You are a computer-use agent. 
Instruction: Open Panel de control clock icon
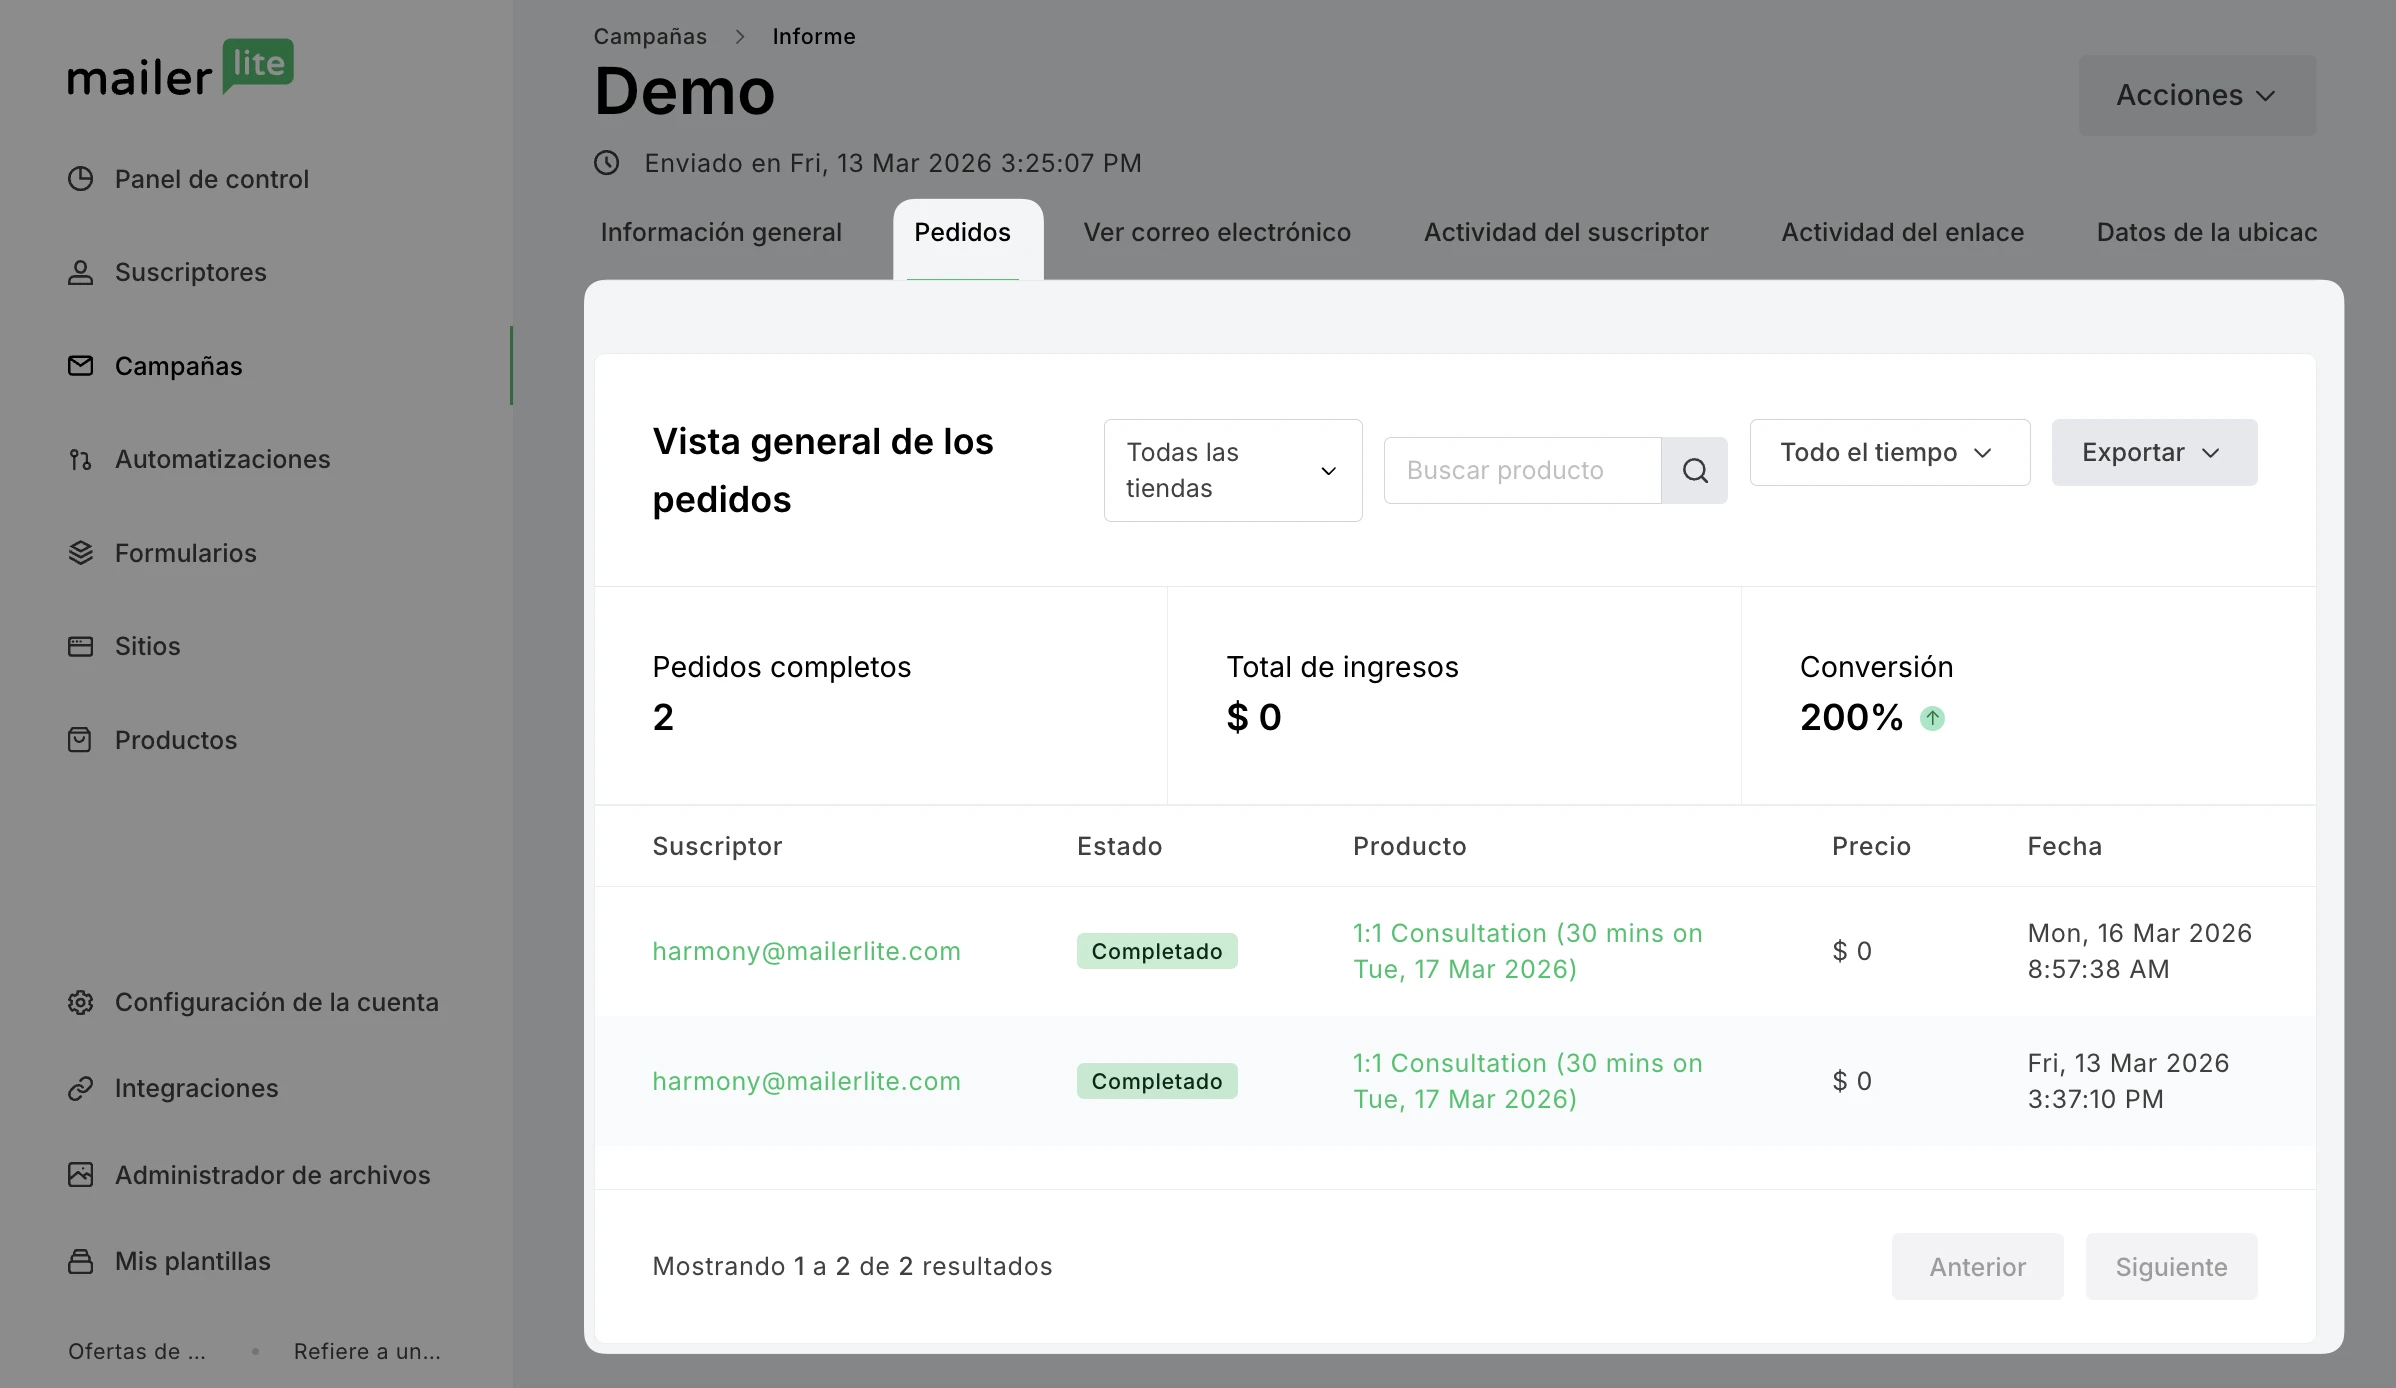(81, 179)
